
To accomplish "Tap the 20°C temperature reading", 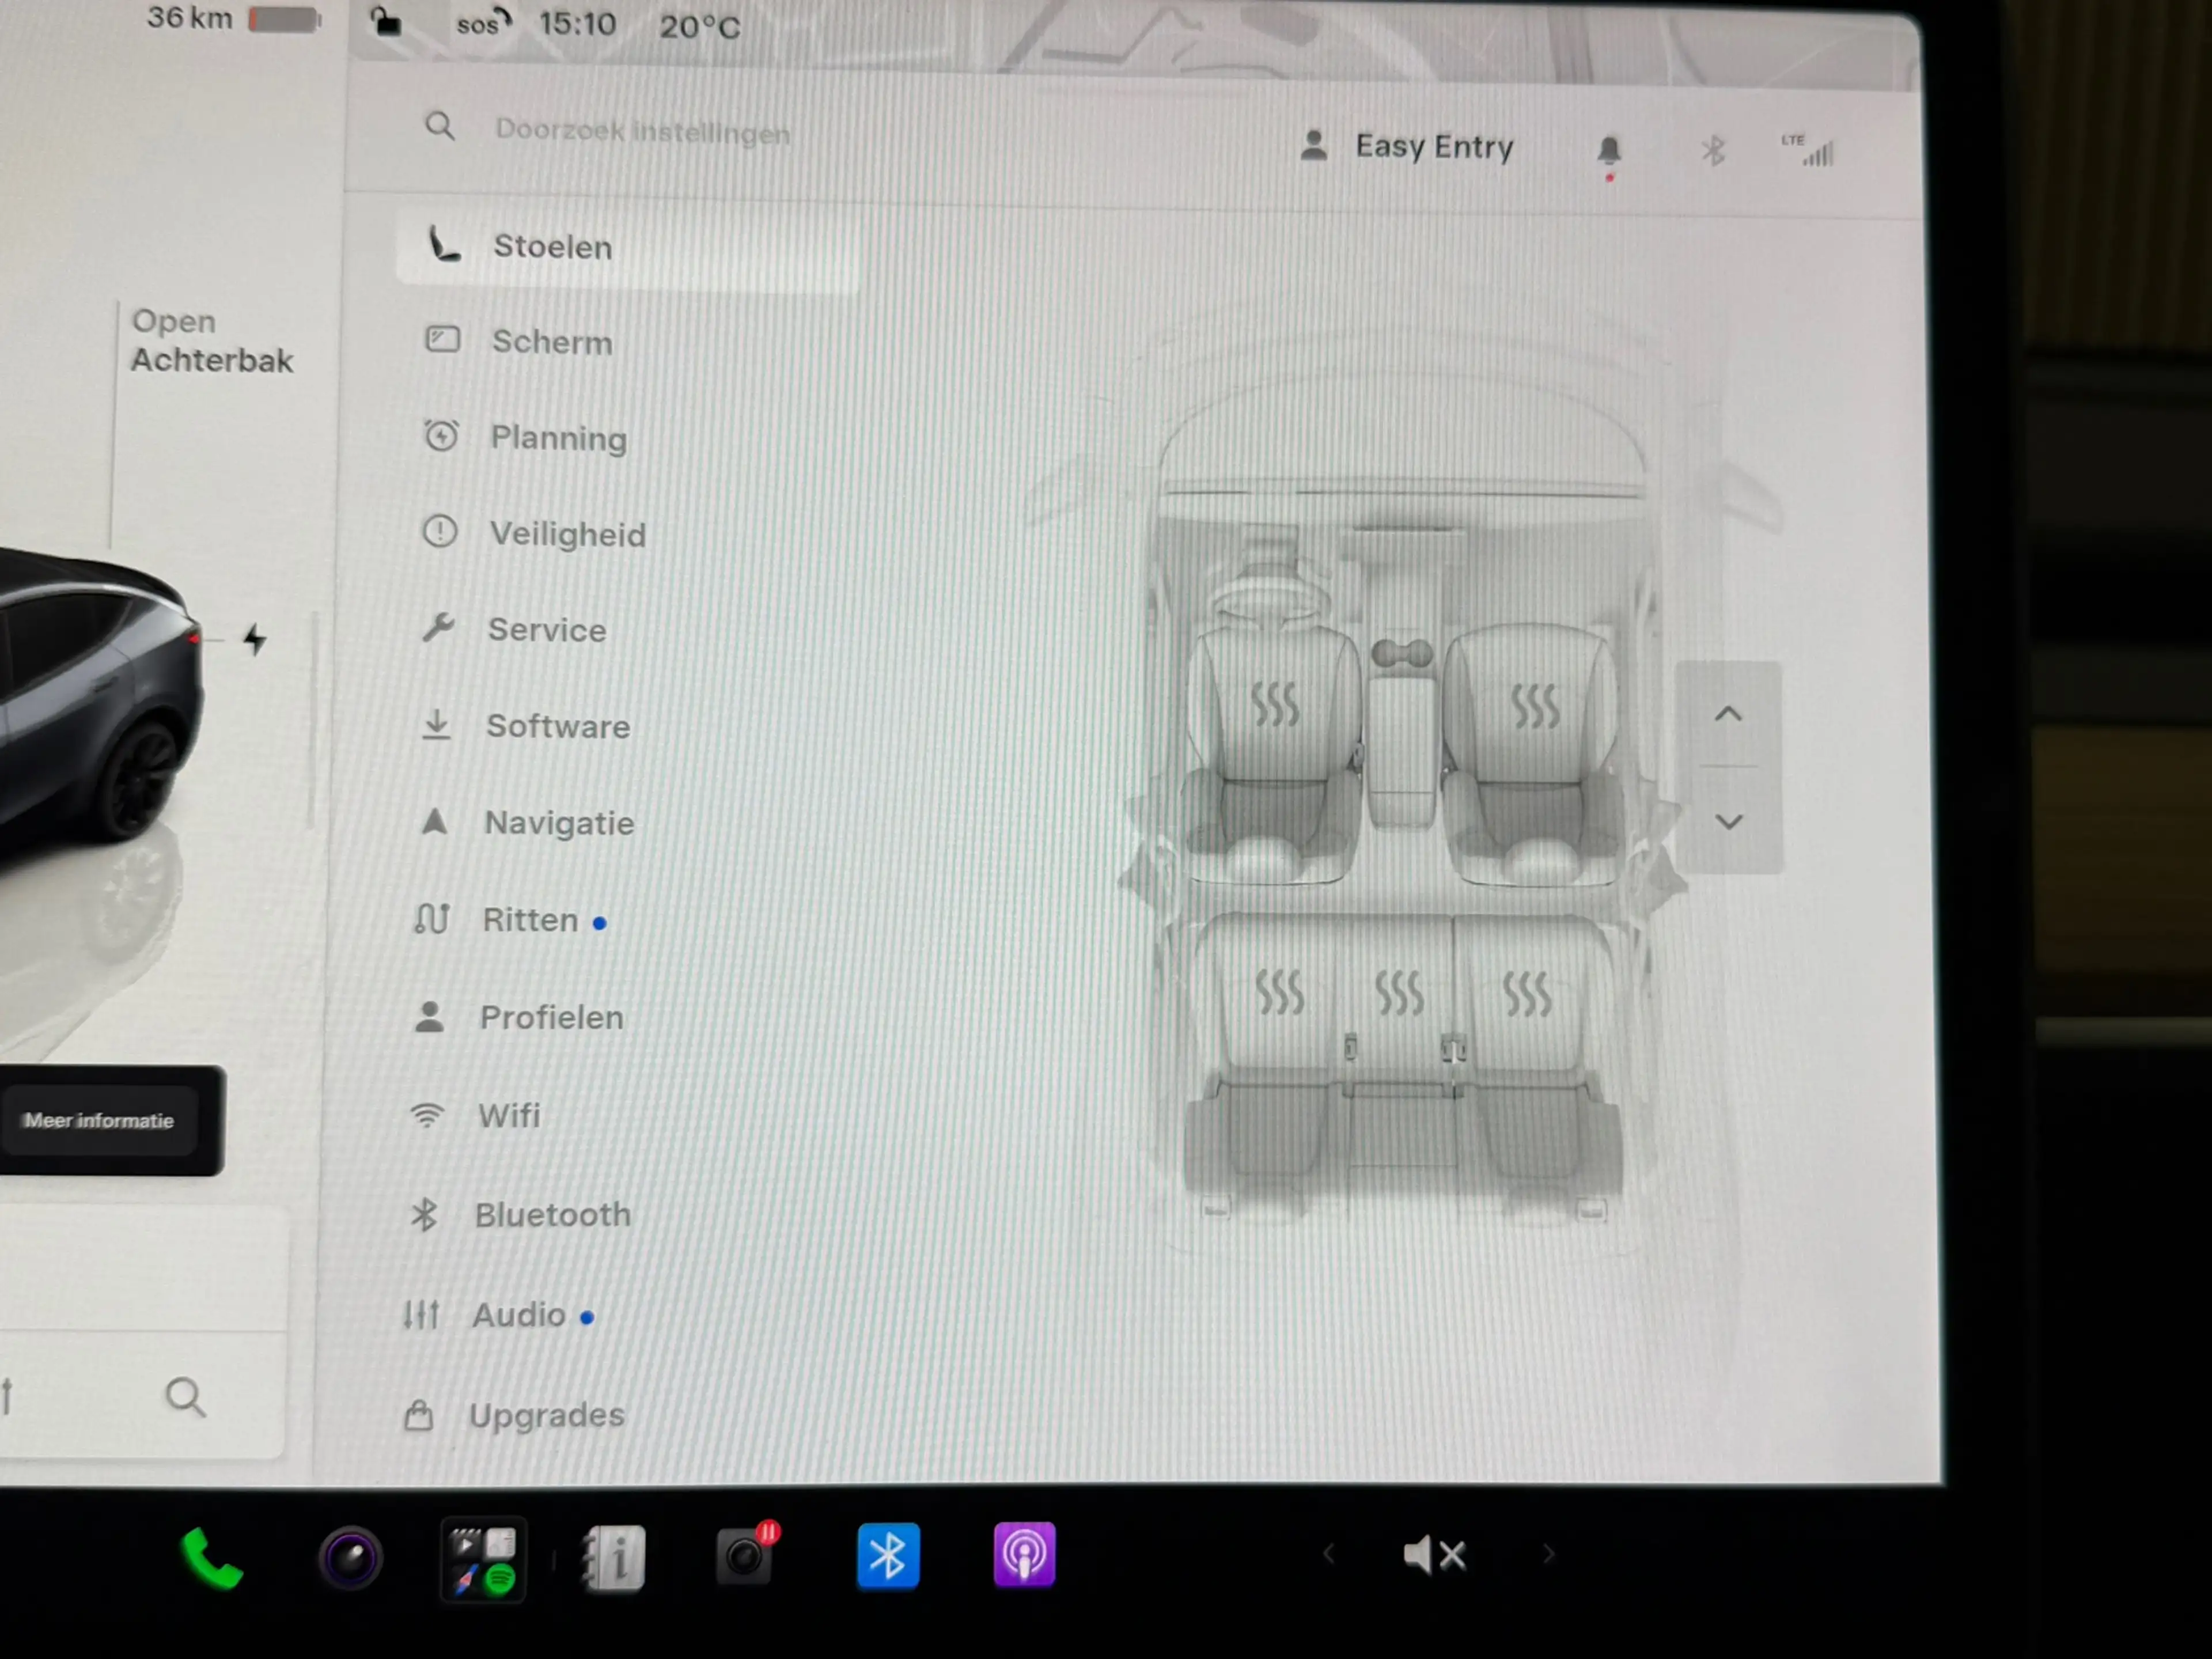I will 700,26.
